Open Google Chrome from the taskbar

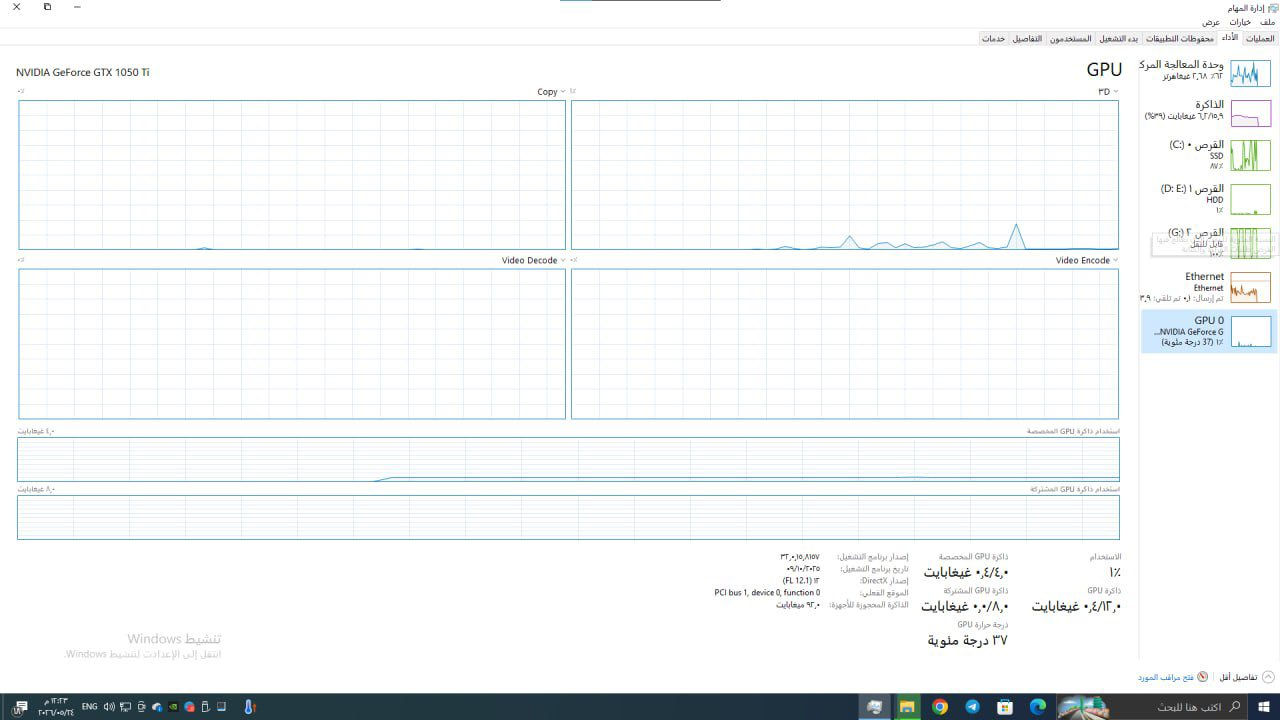pos(939,707)
